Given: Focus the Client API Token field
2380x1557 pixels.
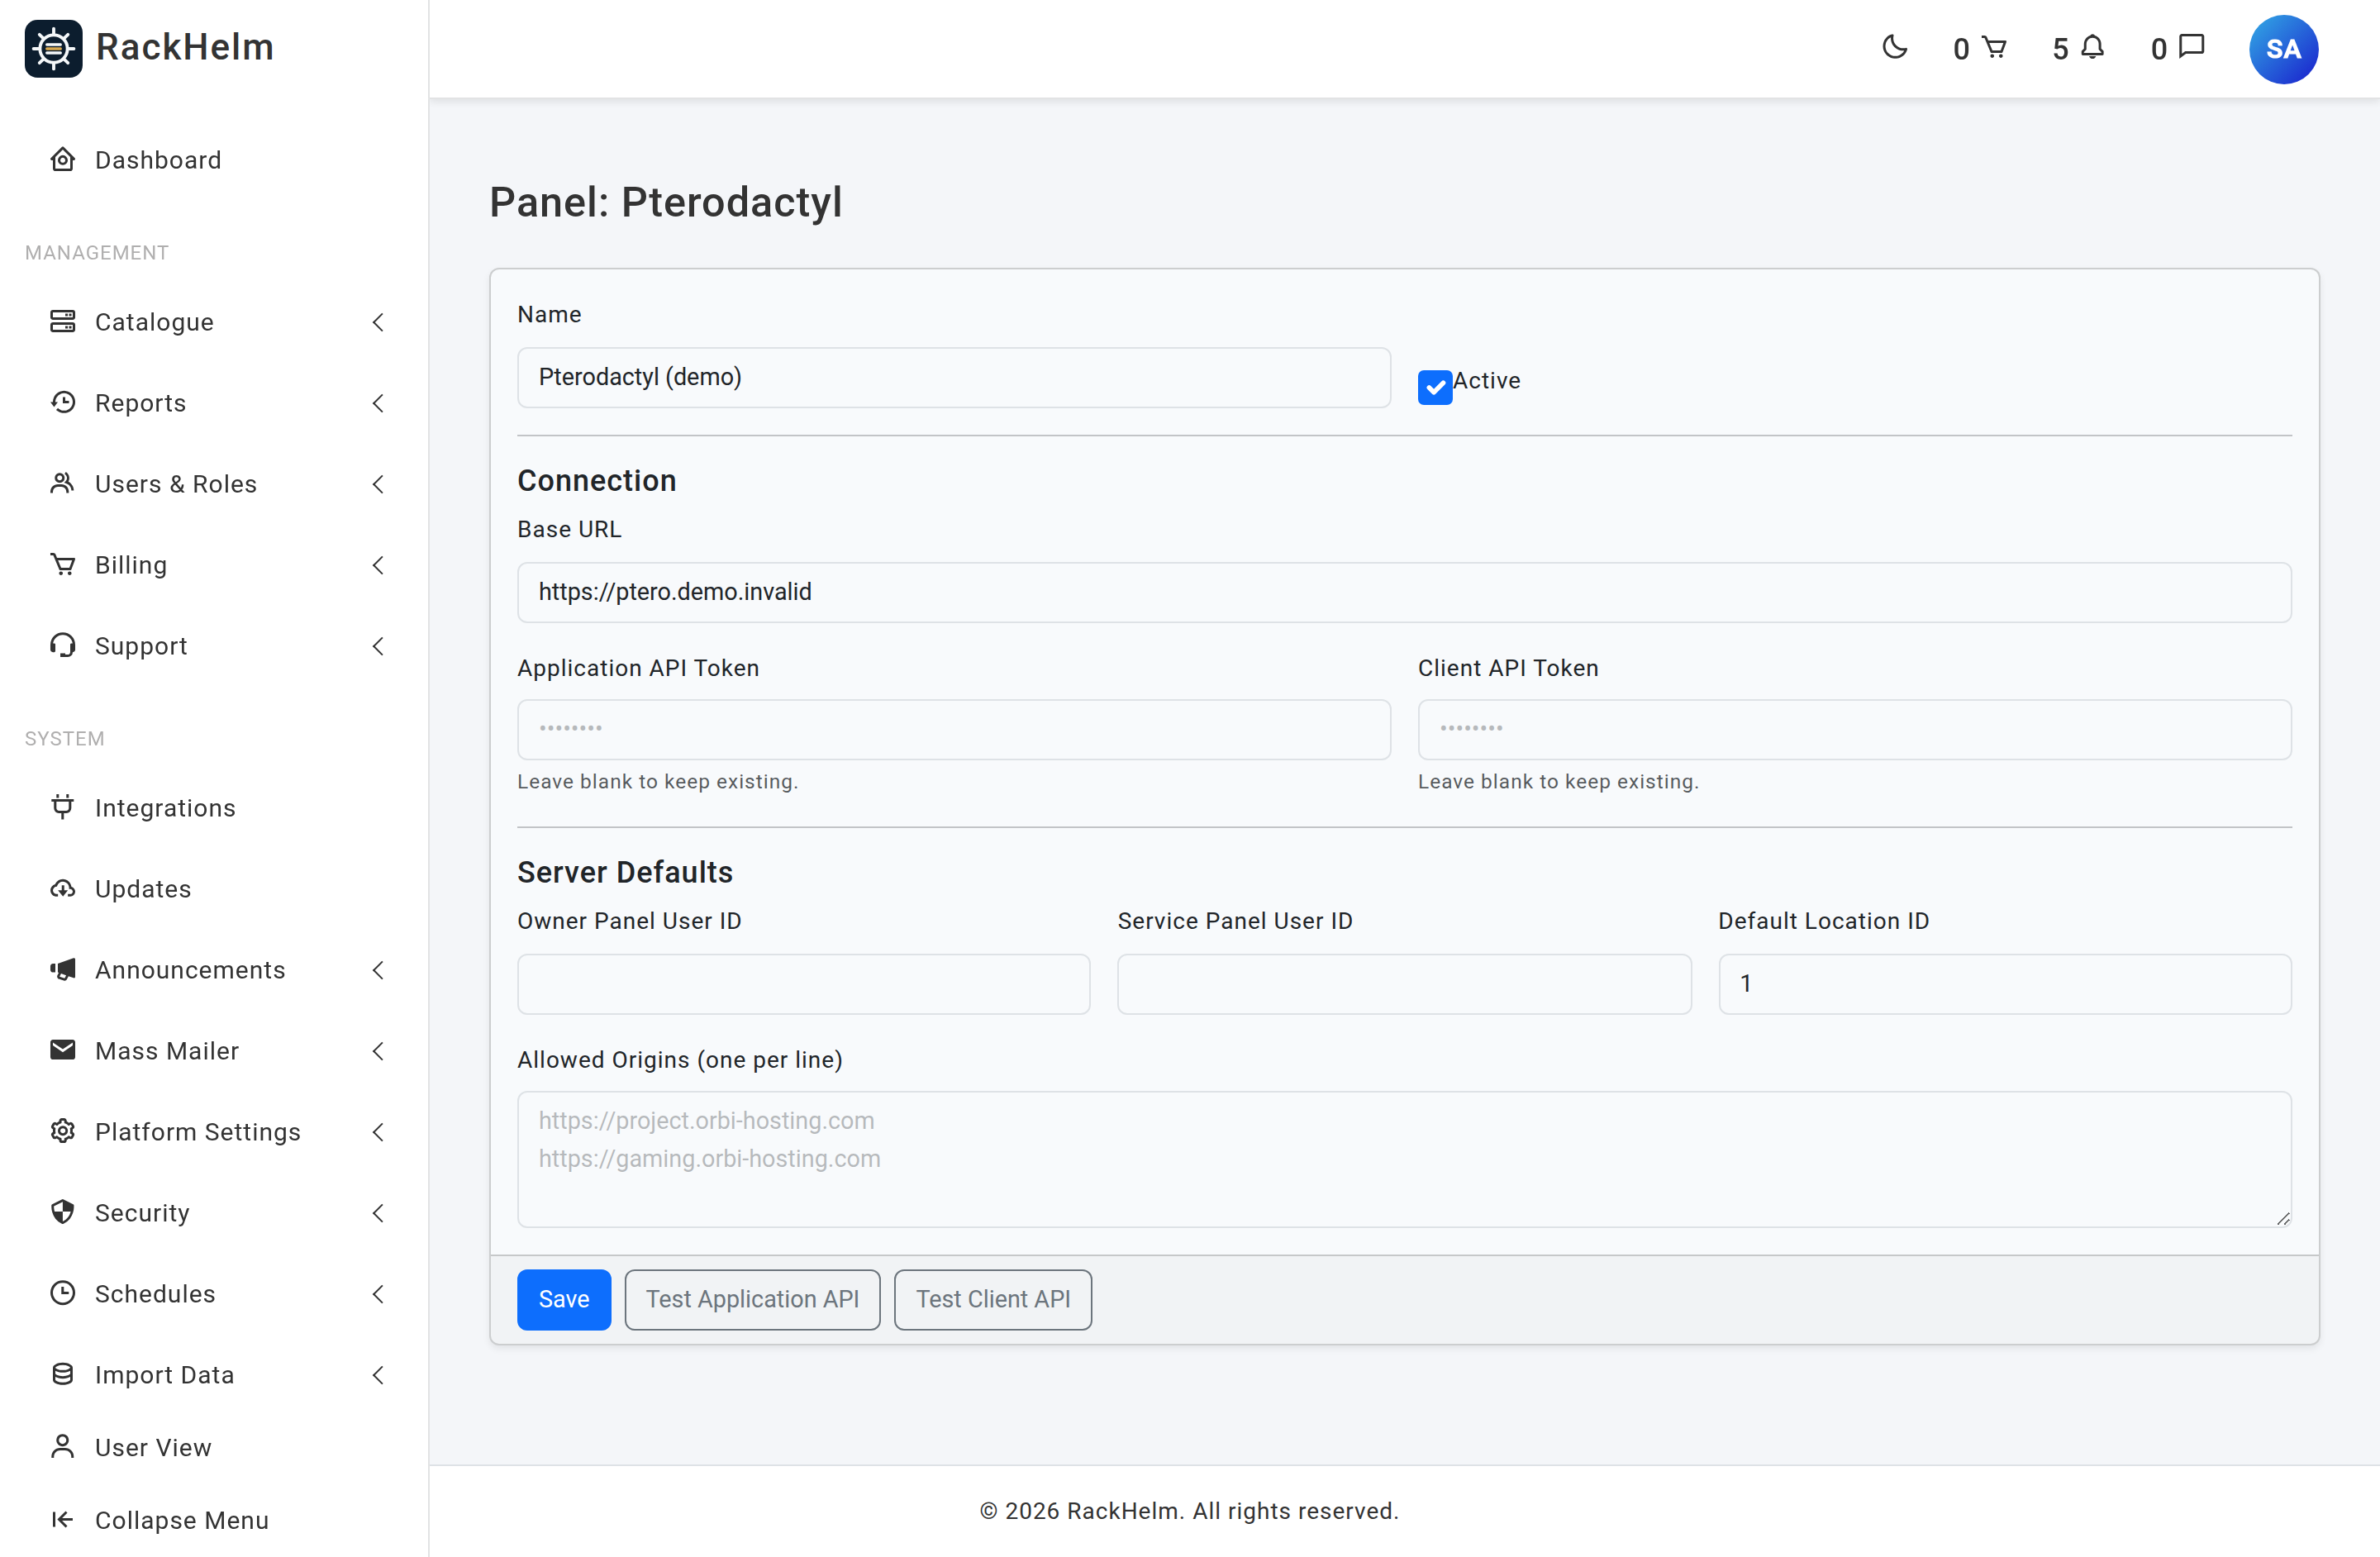Looking at the screenshot, I should pos(1854,729).
